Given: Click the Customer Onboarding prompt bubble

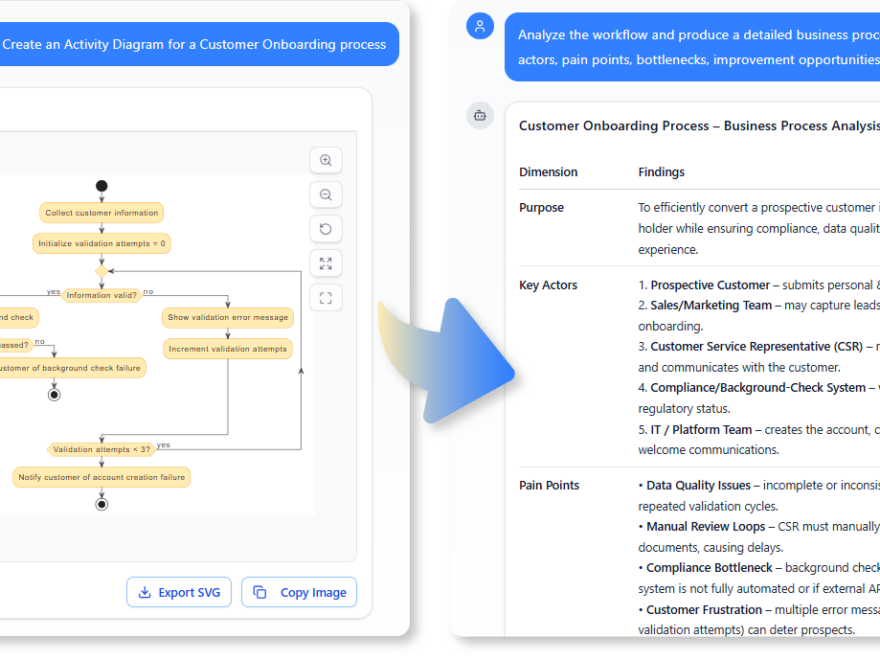Looking at the screenshot, I should (x=195, y=44).
